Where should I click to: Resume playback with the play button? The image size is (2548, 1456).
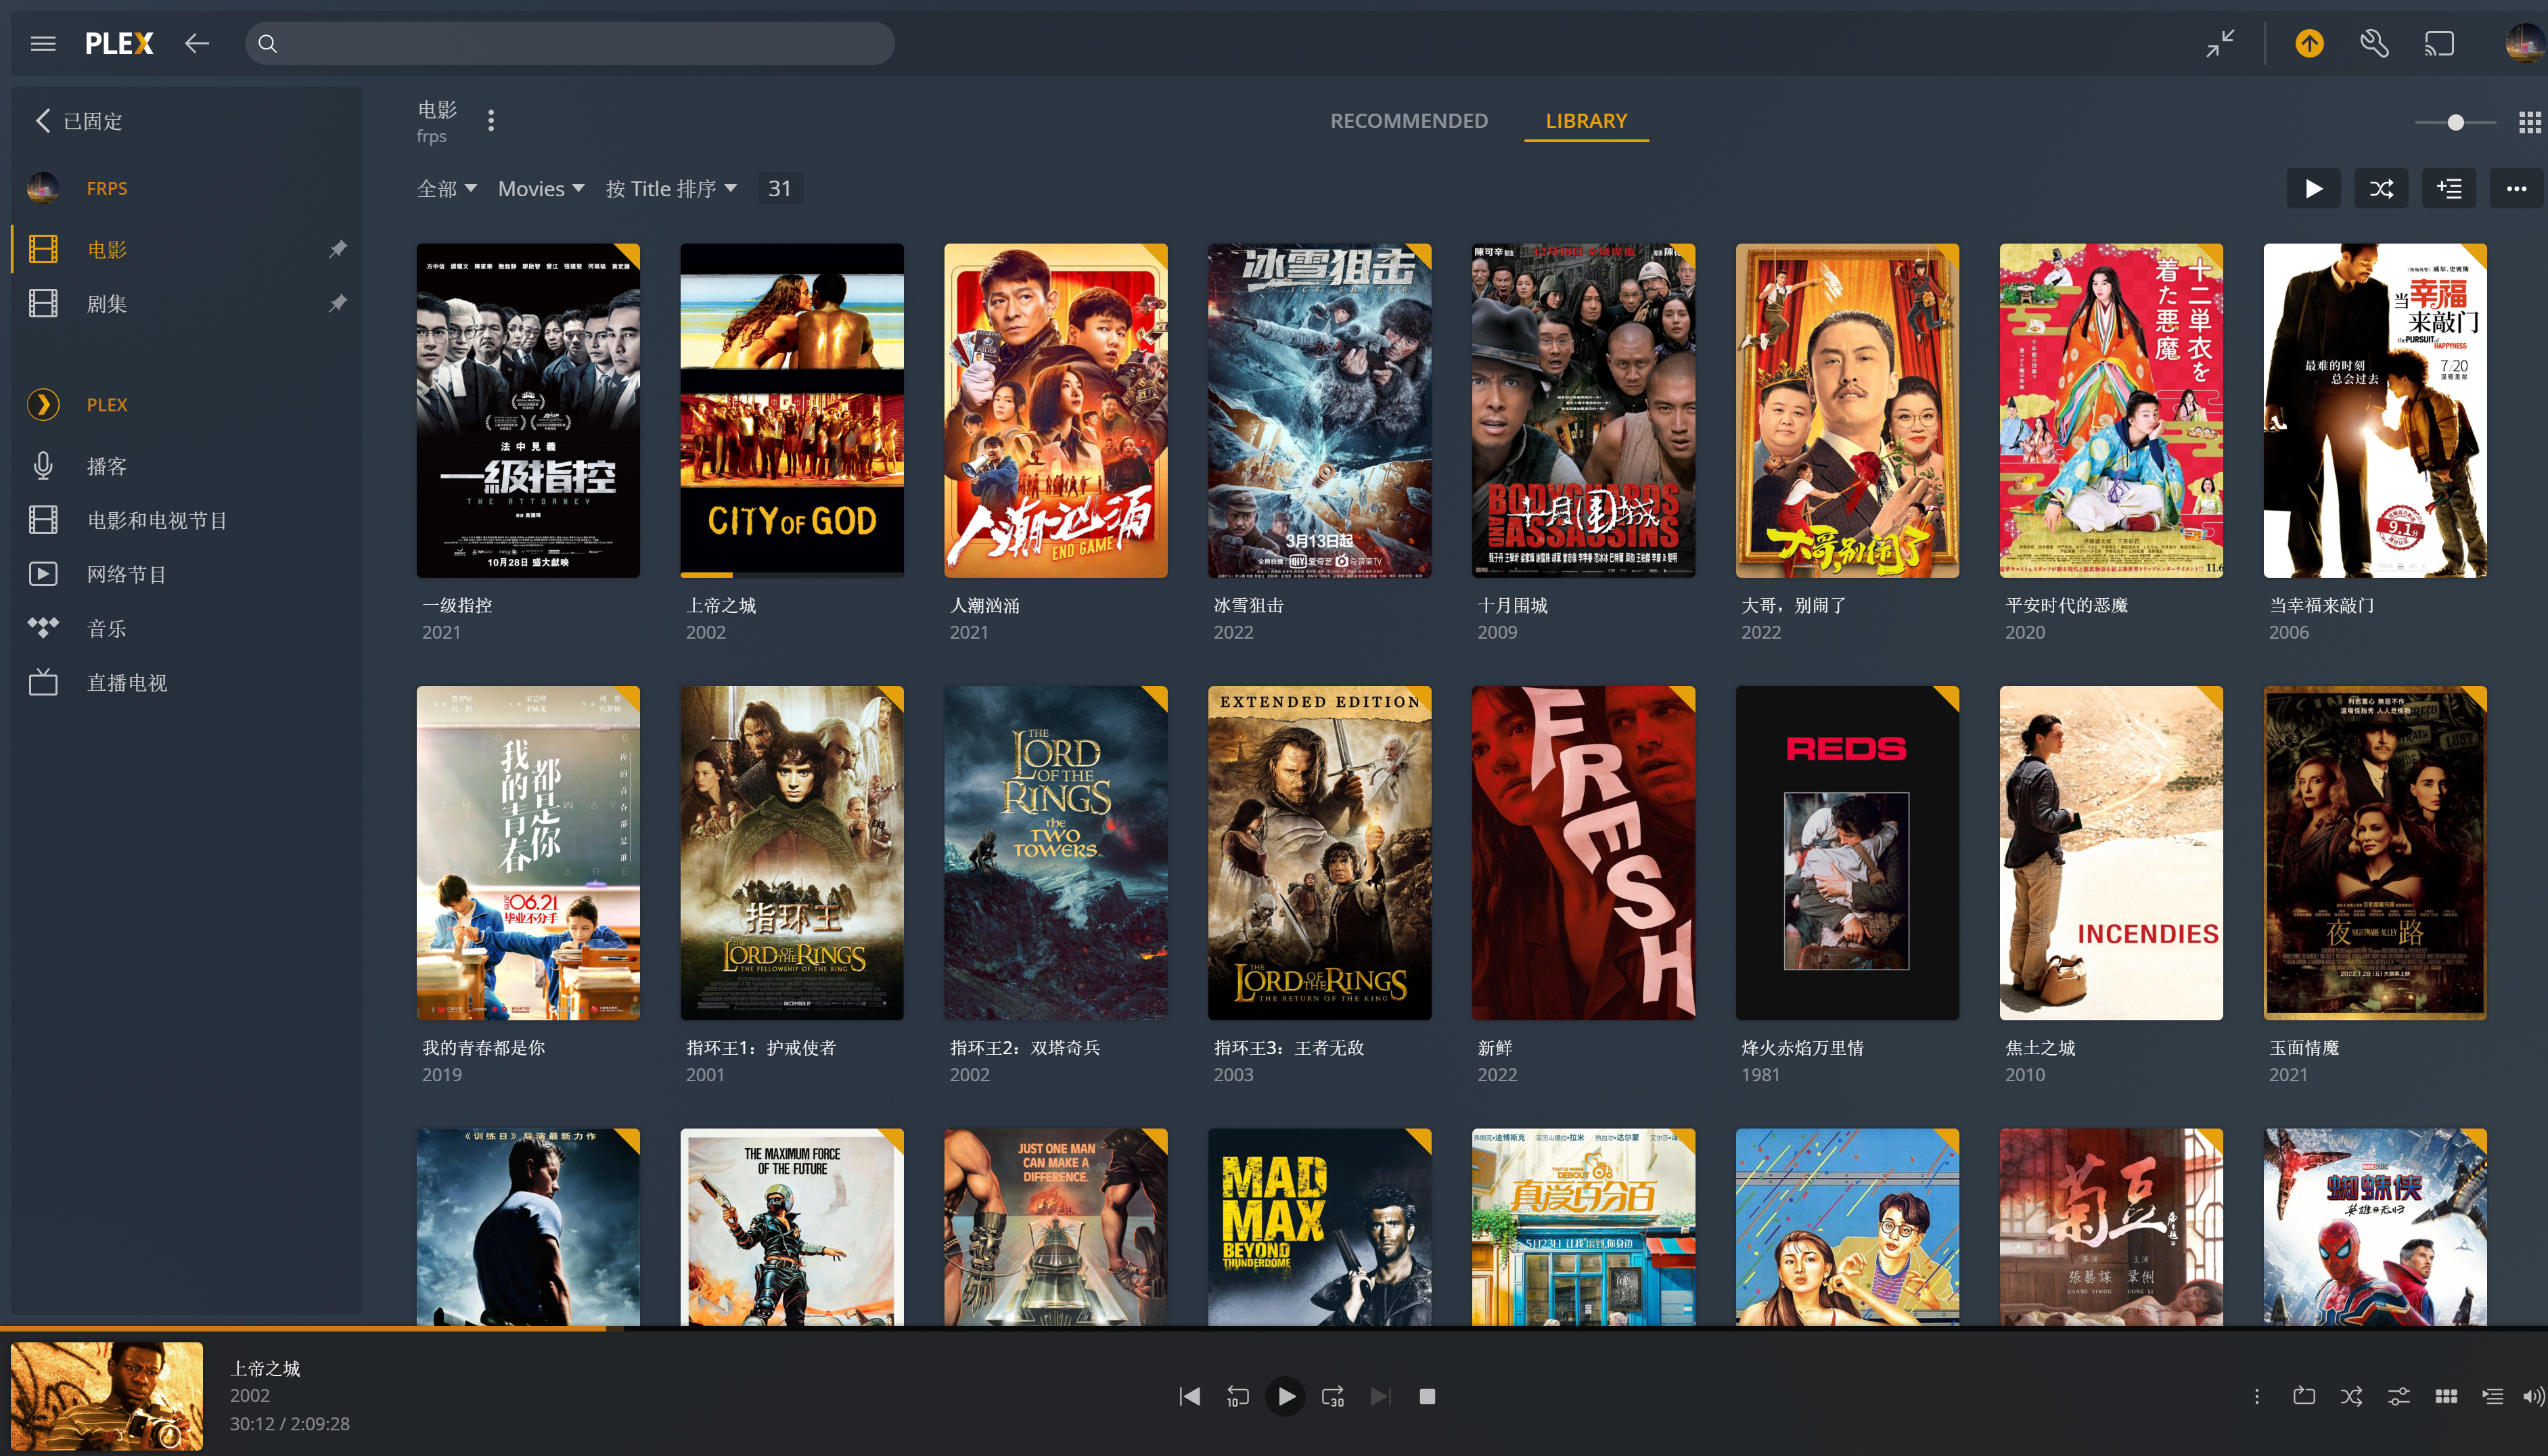[1286, 1396]
